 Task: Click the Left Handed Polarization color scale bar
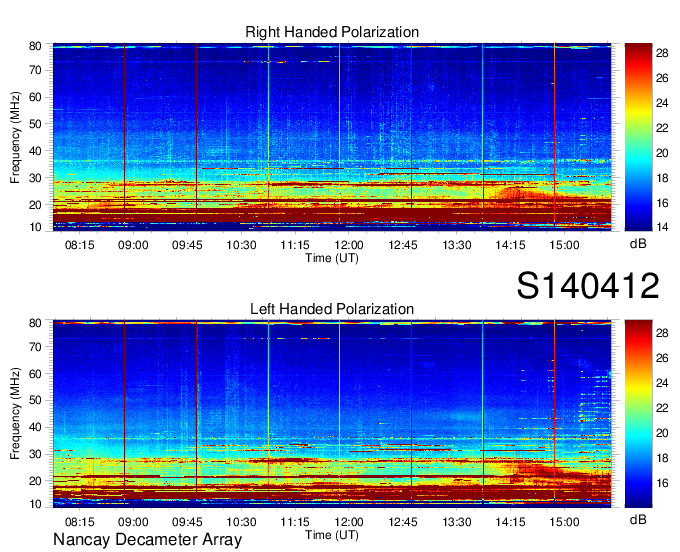point(638,414)
